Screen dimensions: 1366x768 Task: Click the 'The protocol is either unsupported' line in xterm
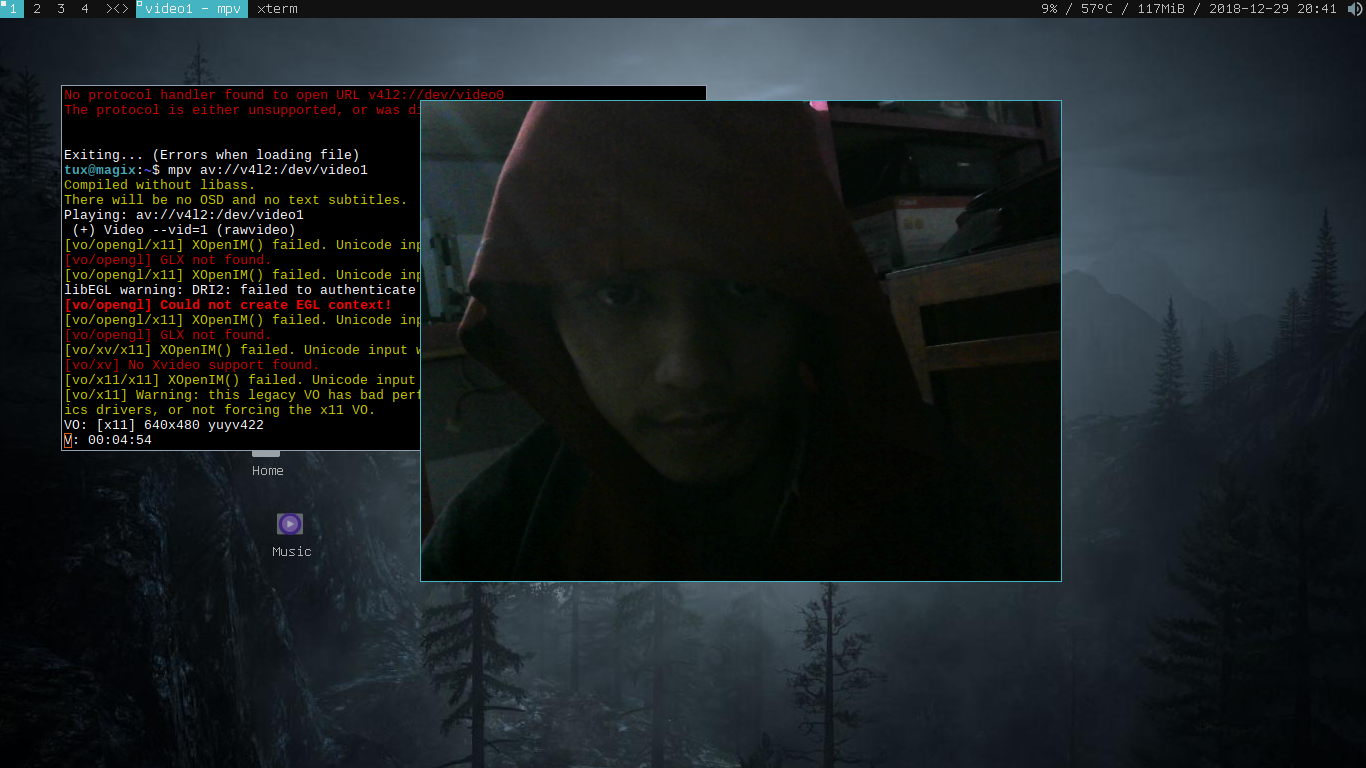[x=242, y=110]
